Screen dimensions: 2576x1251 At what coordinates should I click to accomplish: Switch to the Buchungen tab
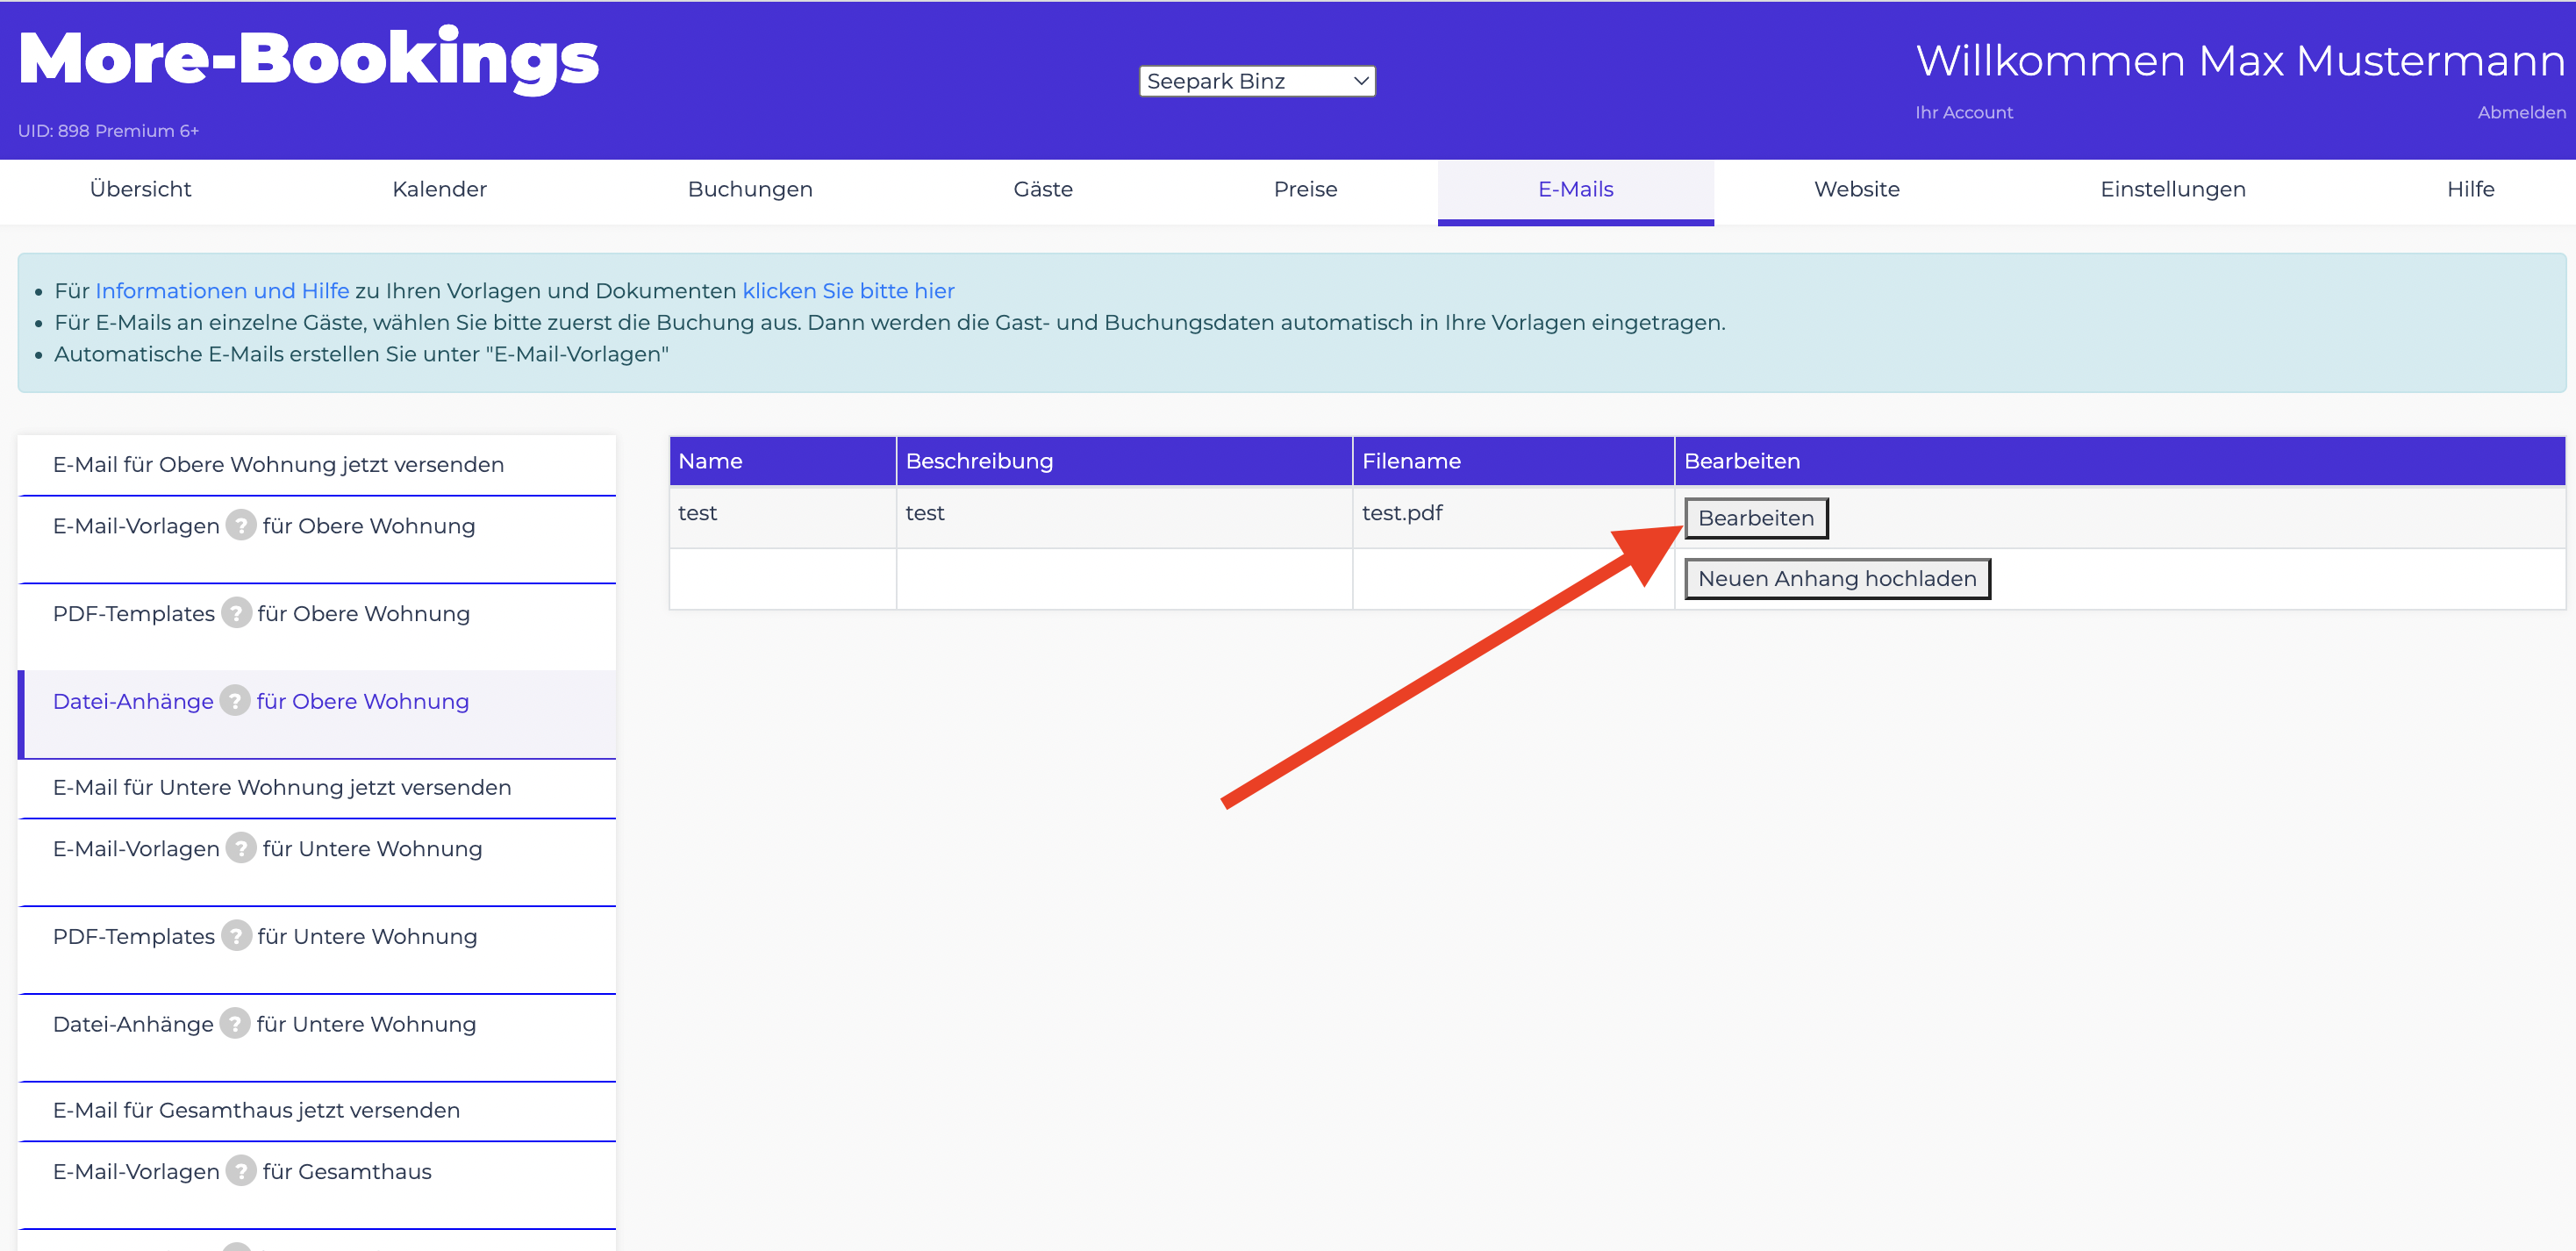coord(750,189)
